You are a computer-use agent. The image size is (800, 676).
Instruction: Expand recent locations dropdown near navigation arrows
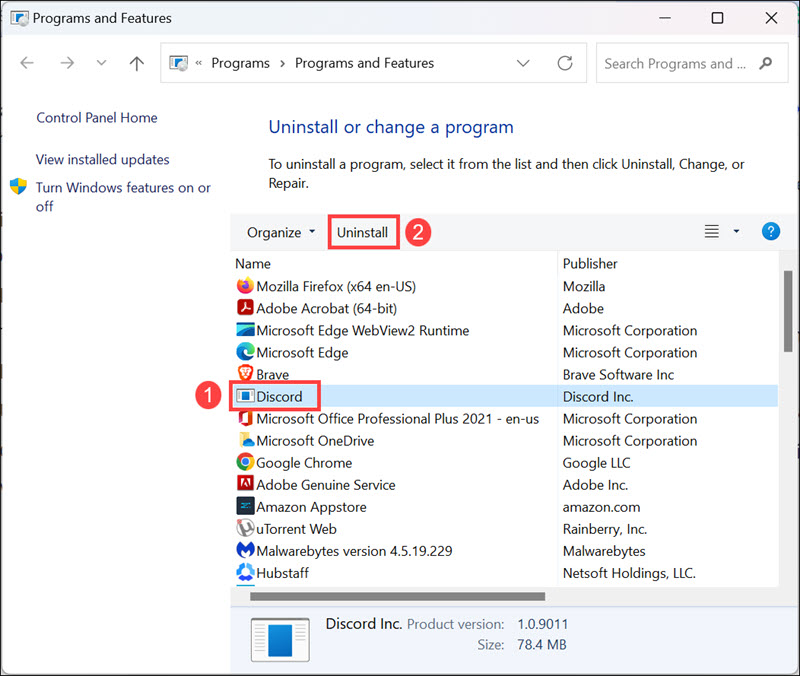point(101,63)
